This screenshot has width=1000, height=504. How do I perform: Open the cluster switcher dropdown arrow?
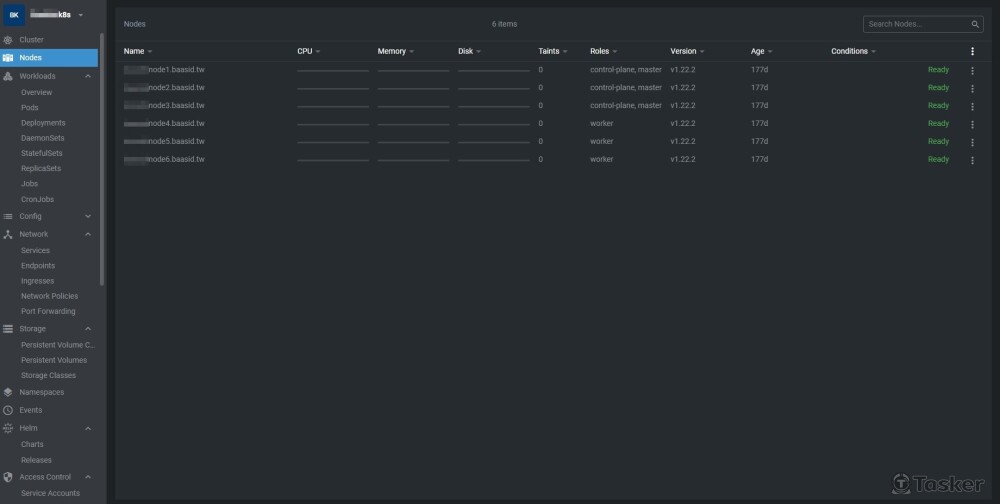click(81, 15)
